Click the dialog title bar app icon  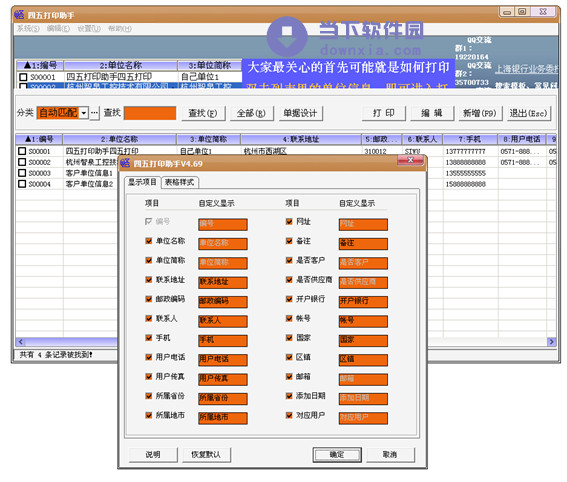click(x=125, y=163)
